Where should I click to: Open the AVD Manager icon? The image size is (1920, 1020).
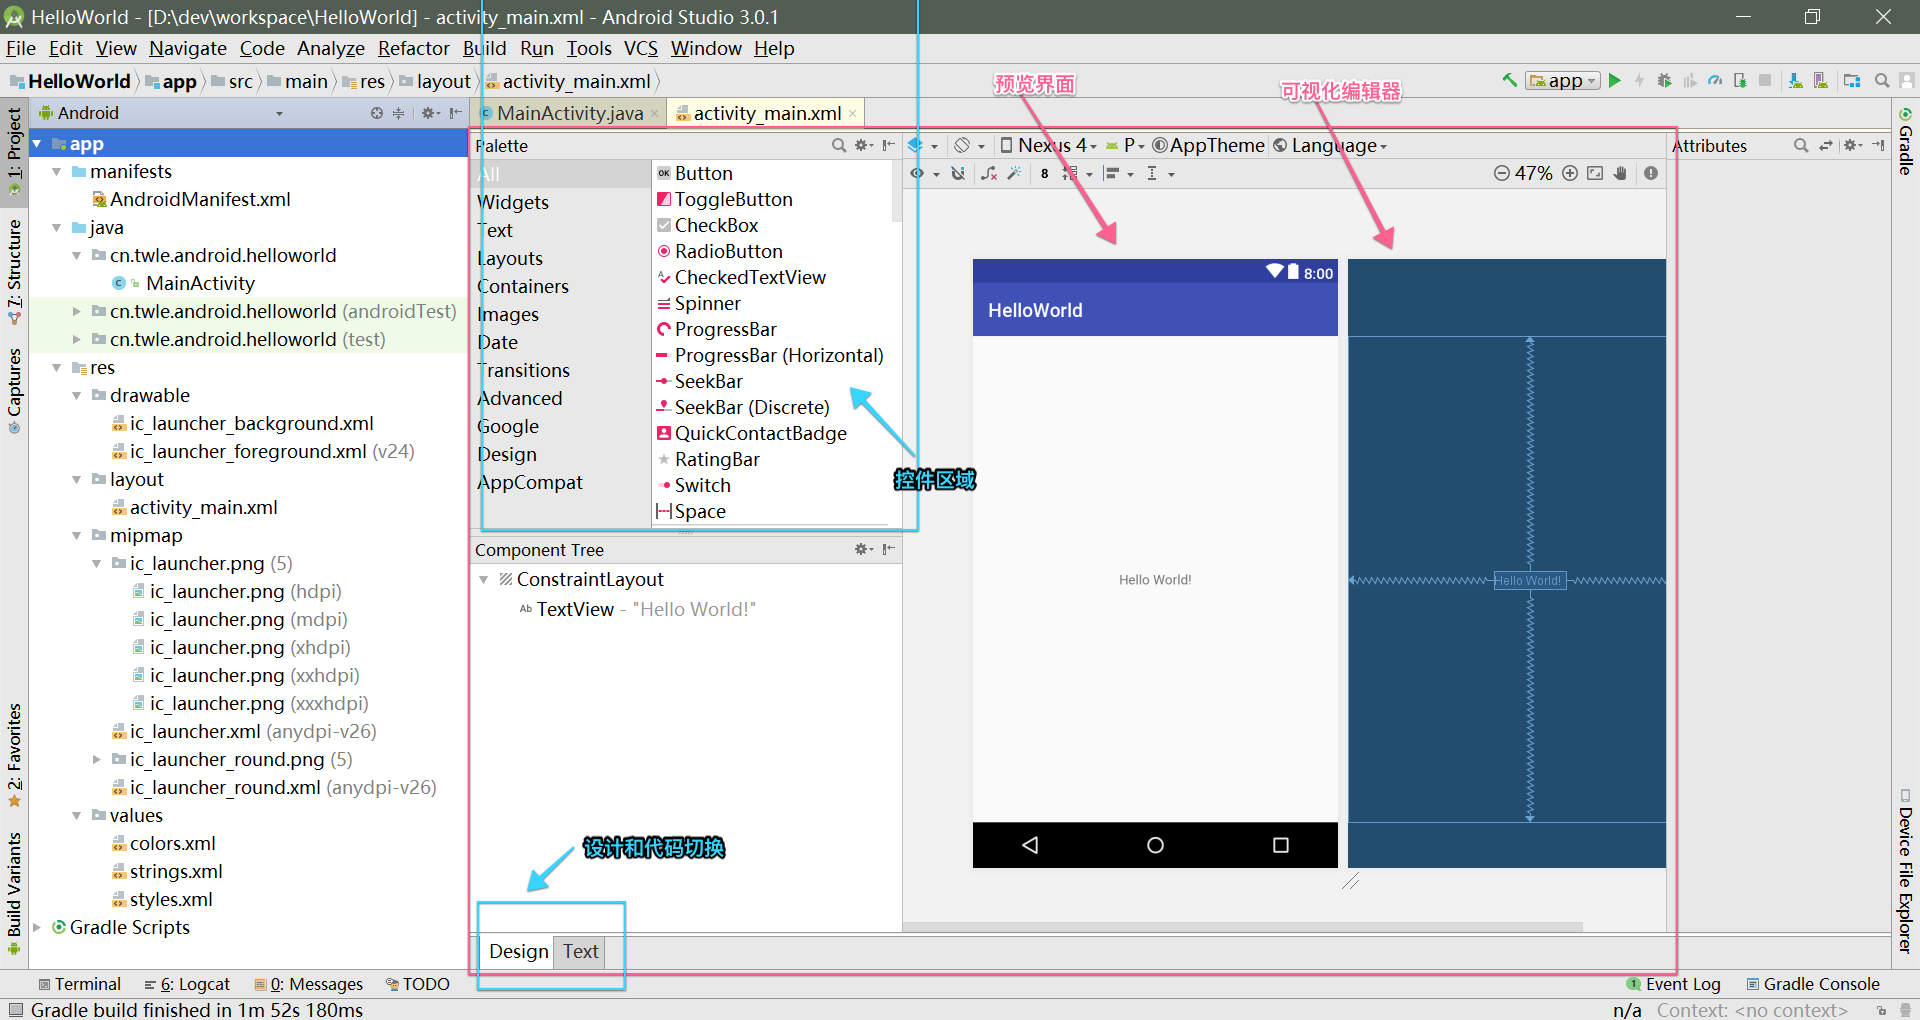[1820, 81]
